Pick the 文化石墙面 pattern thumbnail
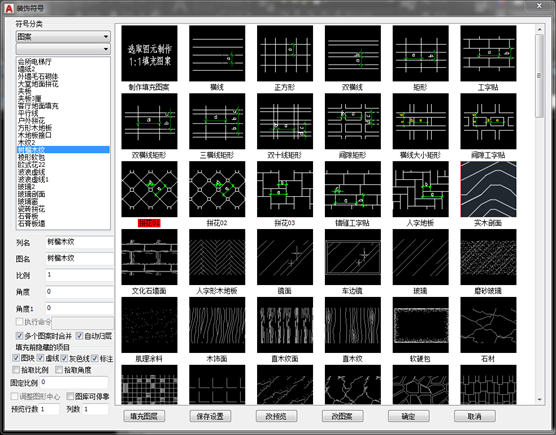Image resolution: width=556 pixels, height=435 pixels. pos(149,257)
